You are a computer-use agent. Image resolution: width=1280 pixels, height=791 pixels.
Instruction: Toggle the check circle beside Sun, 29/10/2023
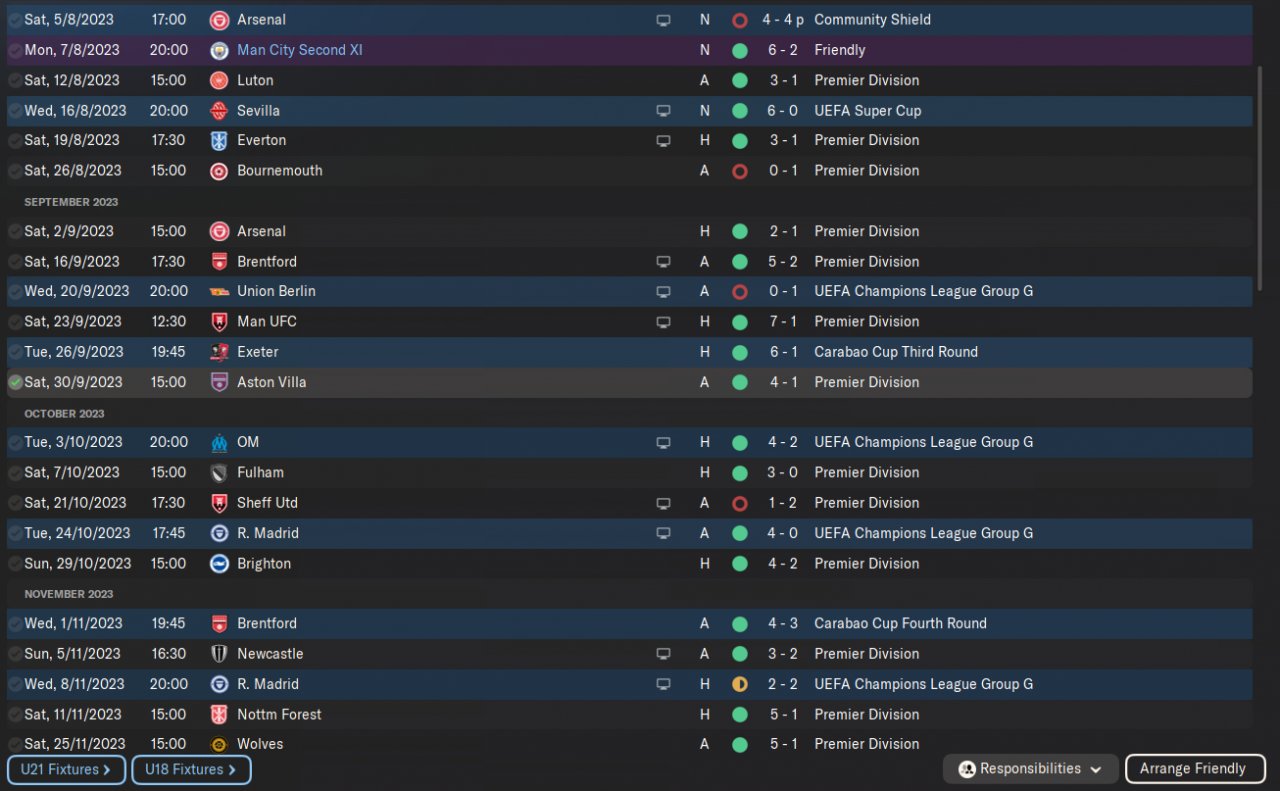point(15,563)
